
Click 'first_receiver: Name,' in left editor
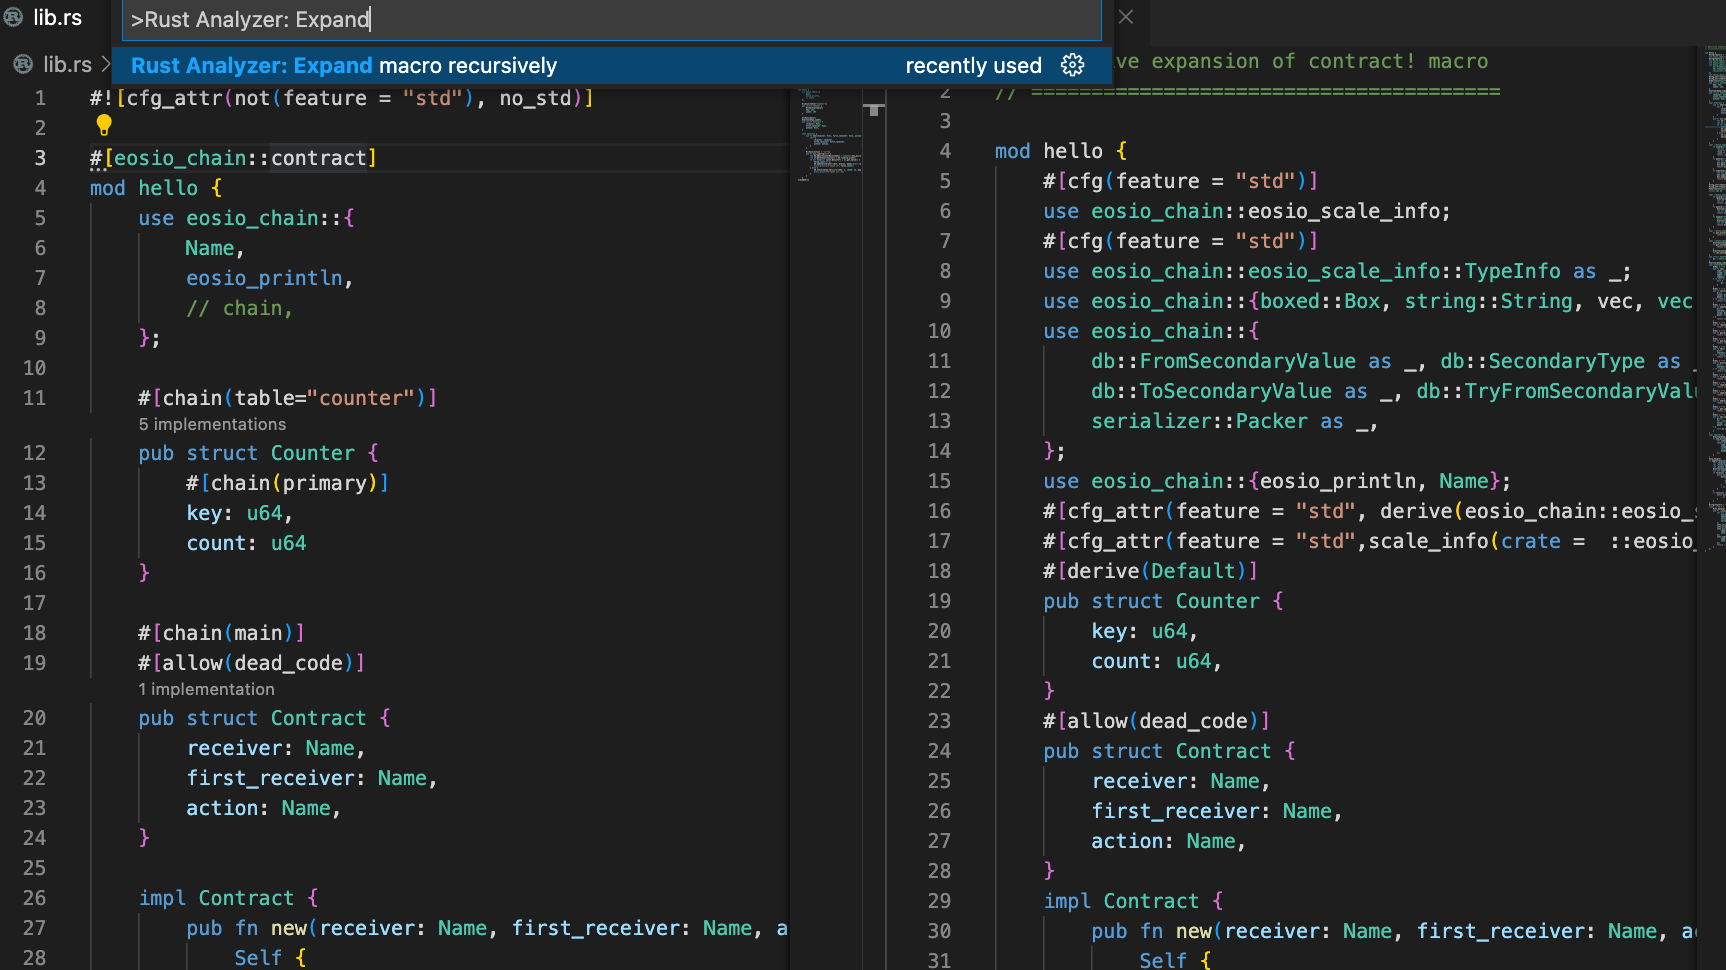312,778
